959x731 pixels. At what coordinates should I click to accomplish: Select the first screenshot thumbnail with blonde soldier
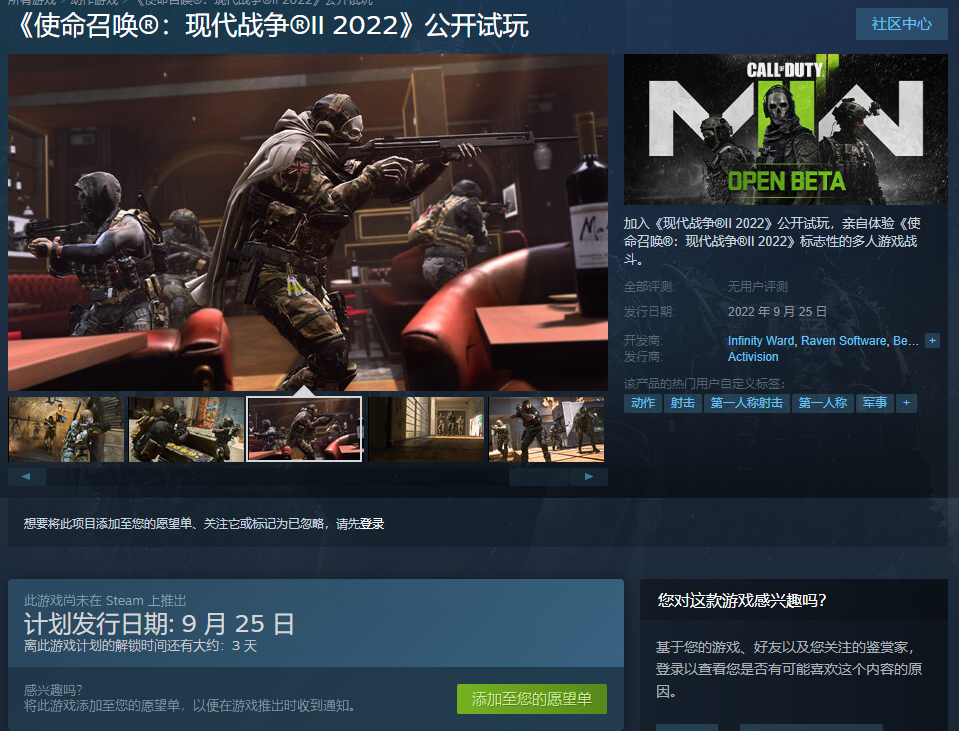pyautogui.click(x=66, y=429)
